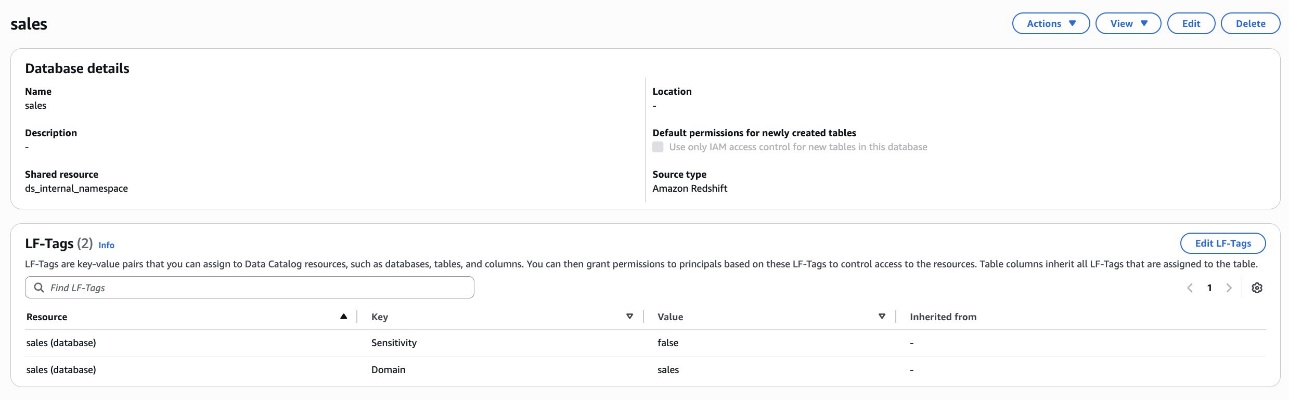The image size is (1289, 400).
Task: Open the Actions dropdown menu
Action: pyautogui.click(x=1051, y=23)
